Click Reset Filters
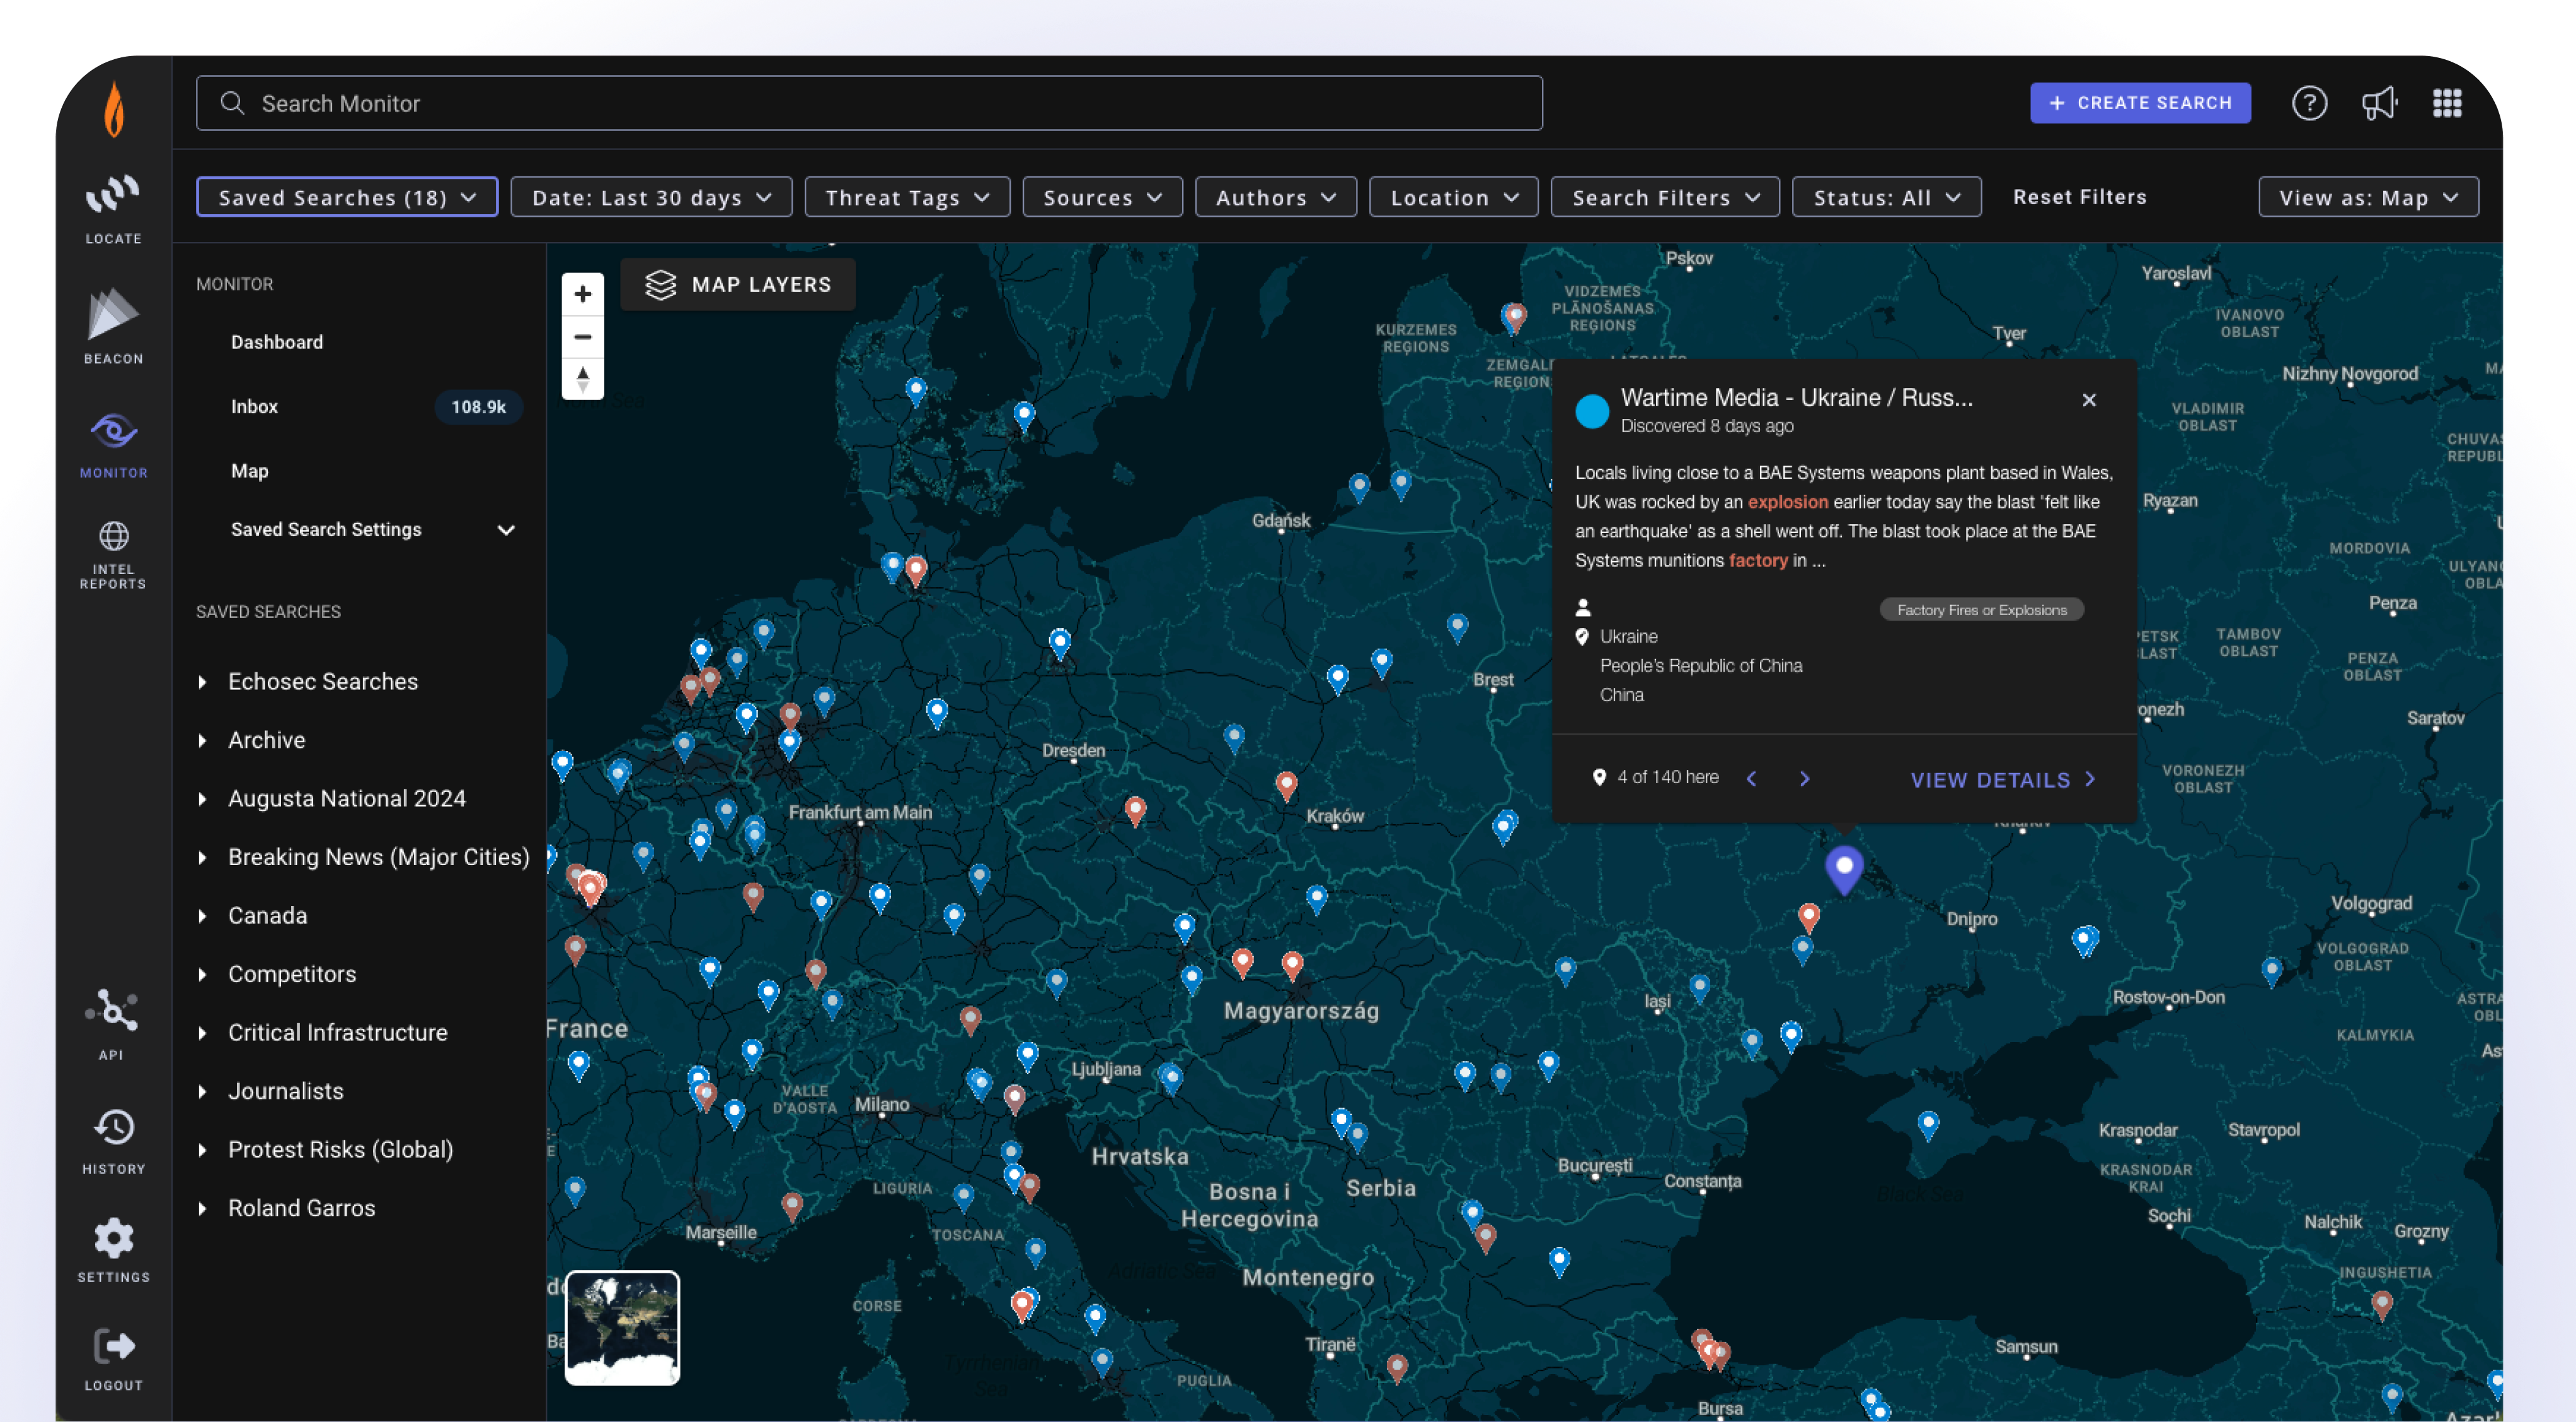The image size is (2576, 1422). tap(2079, 197)
